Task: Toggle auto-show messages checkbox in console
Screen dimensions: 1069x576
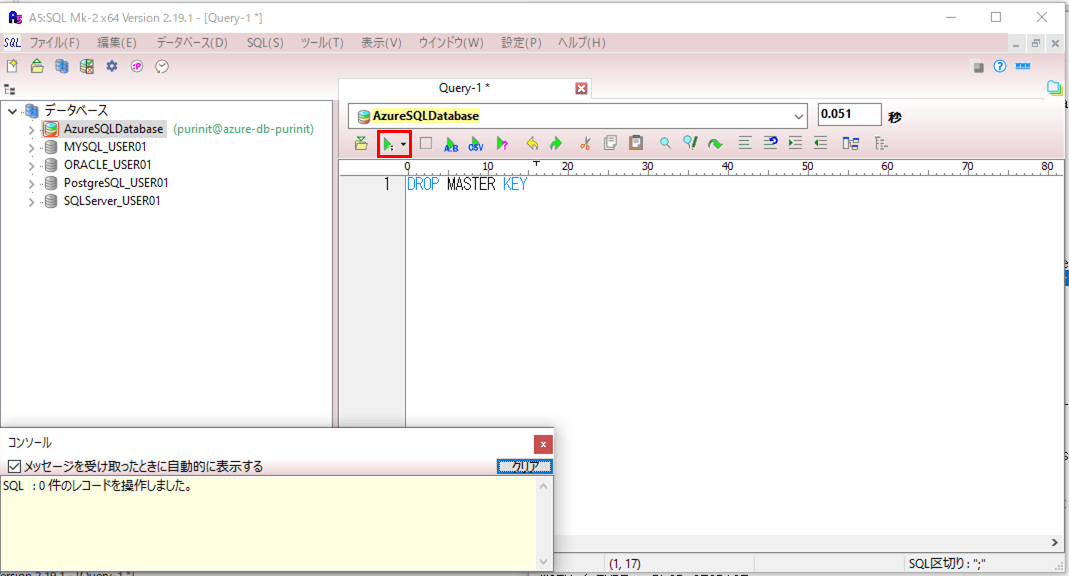Action: [14, 466]
